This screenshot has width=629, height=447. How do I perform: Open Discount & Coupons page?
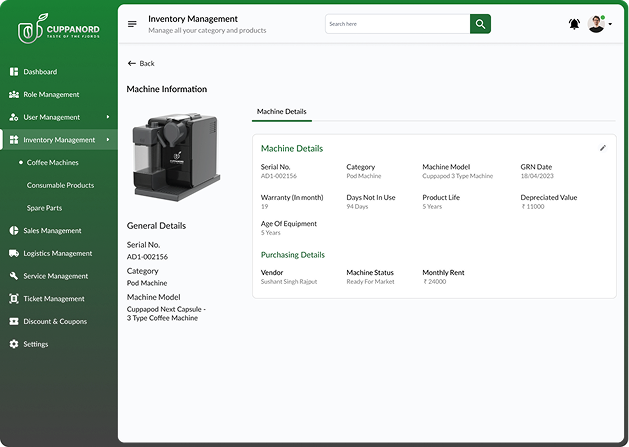coord(55,321)
